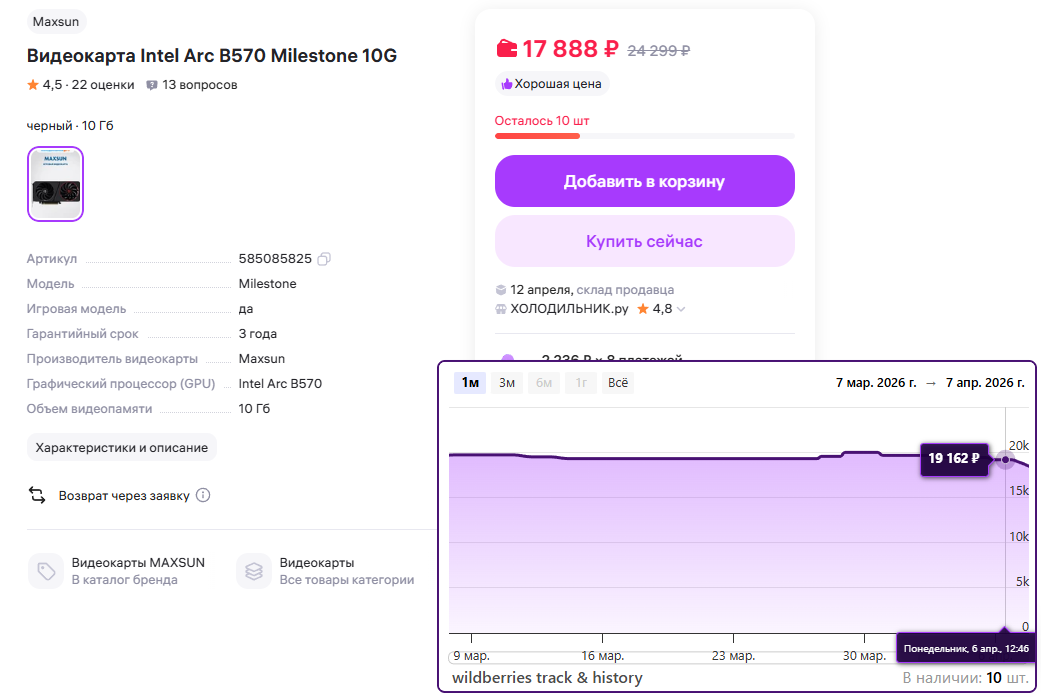This screenshot has height=697, width=1041.
Task: Open the Maxsun brand chip
Action: pos(57,21)
